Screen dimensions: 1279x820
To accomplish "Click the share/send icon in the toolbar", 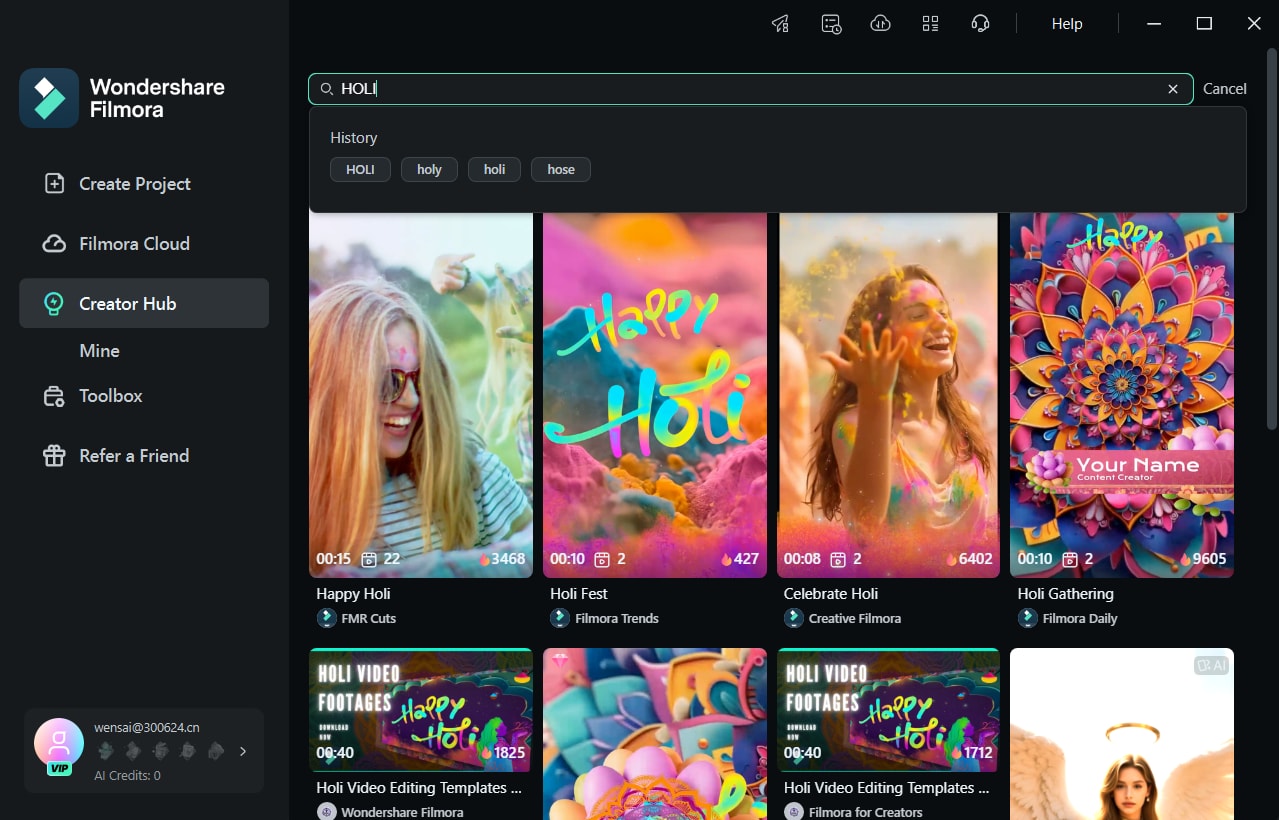I will (x=780, y=23).
